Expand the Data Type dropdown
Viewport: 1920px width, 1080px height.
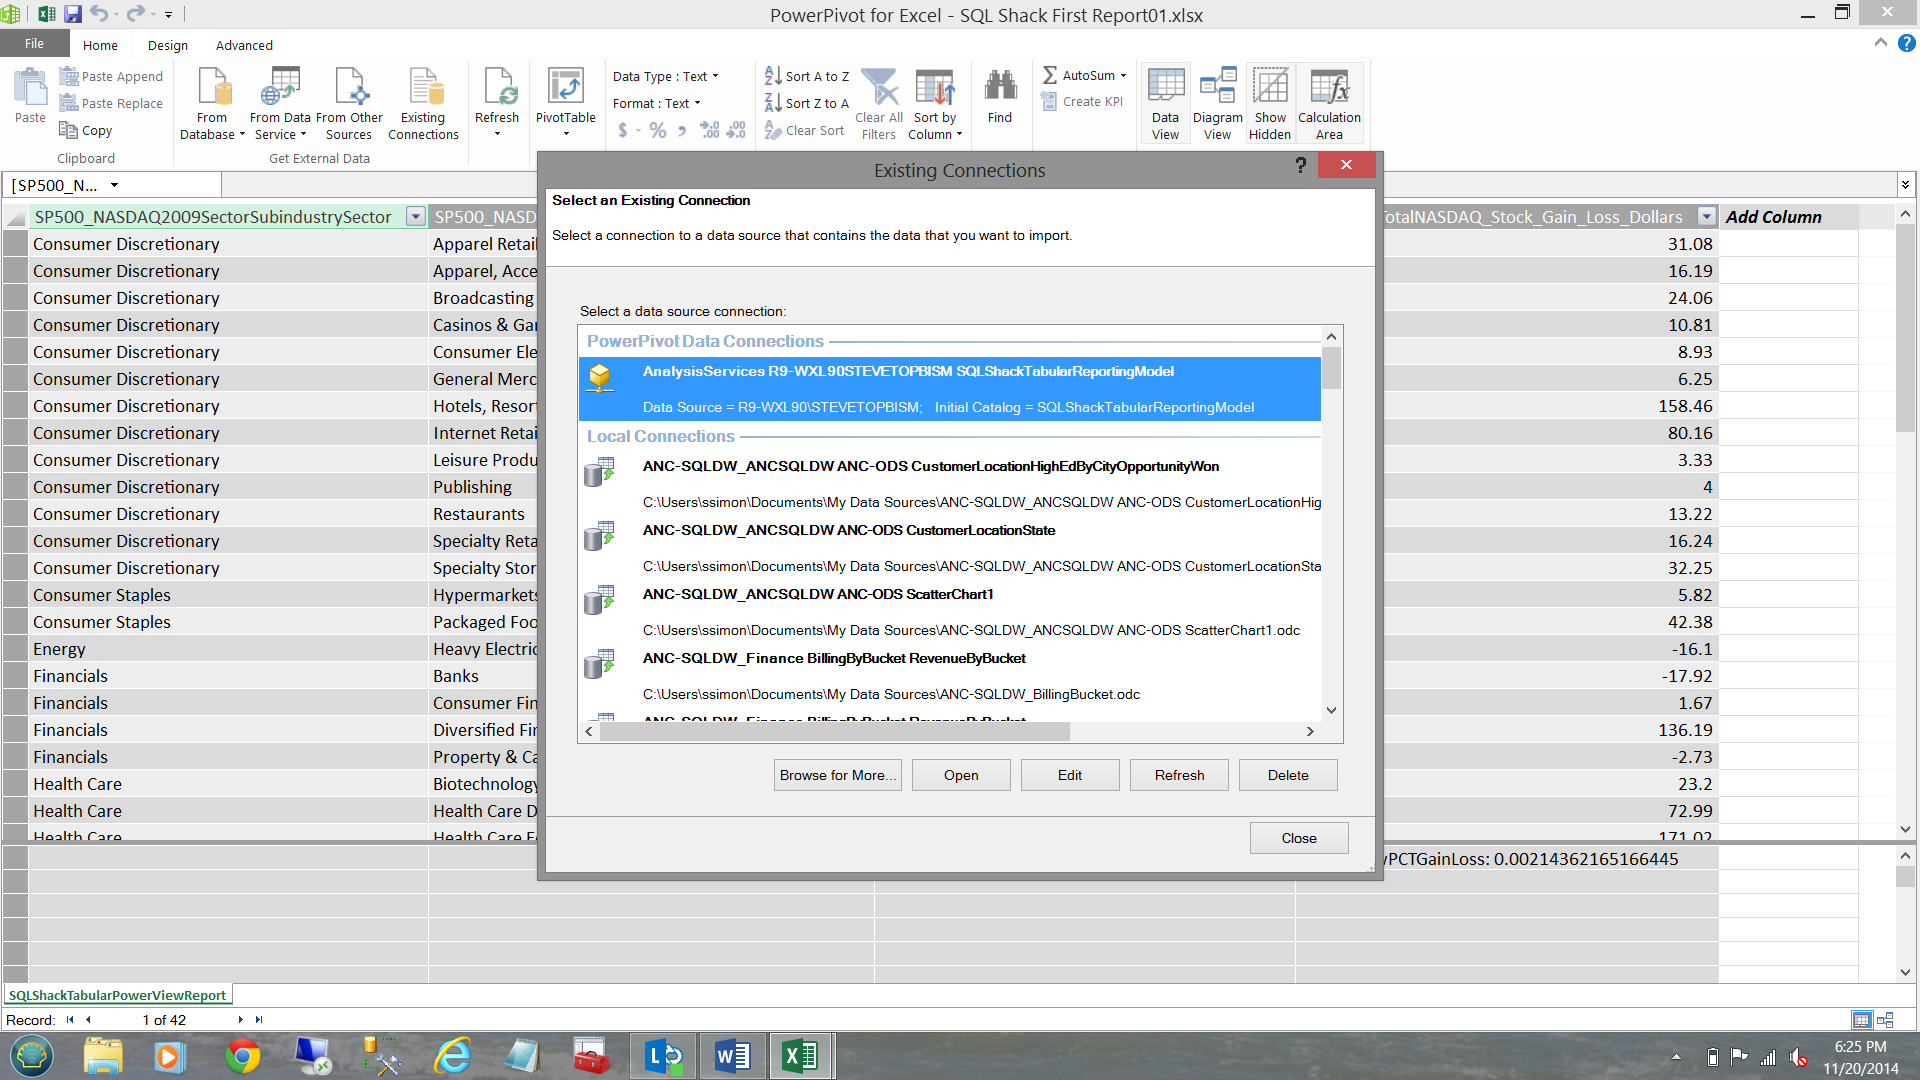[715, 76]
